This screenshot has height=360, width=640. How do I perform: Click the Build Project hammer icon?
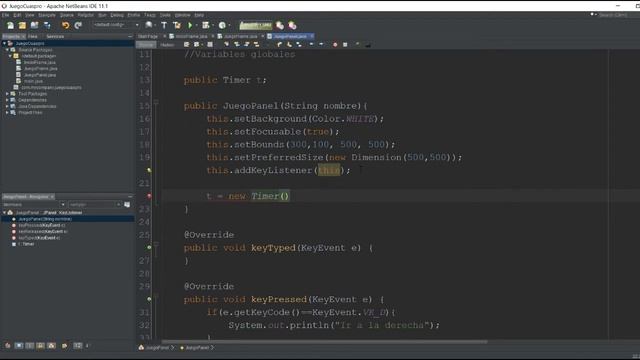click(x=164, y=25)
